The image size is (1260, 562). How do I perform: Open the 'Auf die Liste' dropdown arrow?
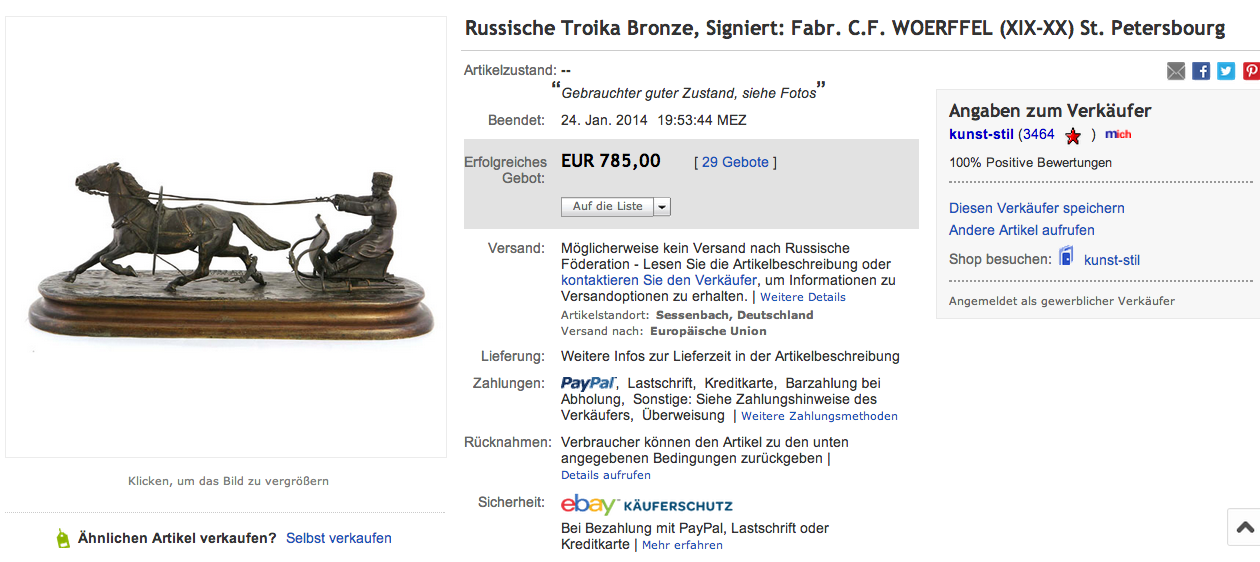click(x=662, y=207)
